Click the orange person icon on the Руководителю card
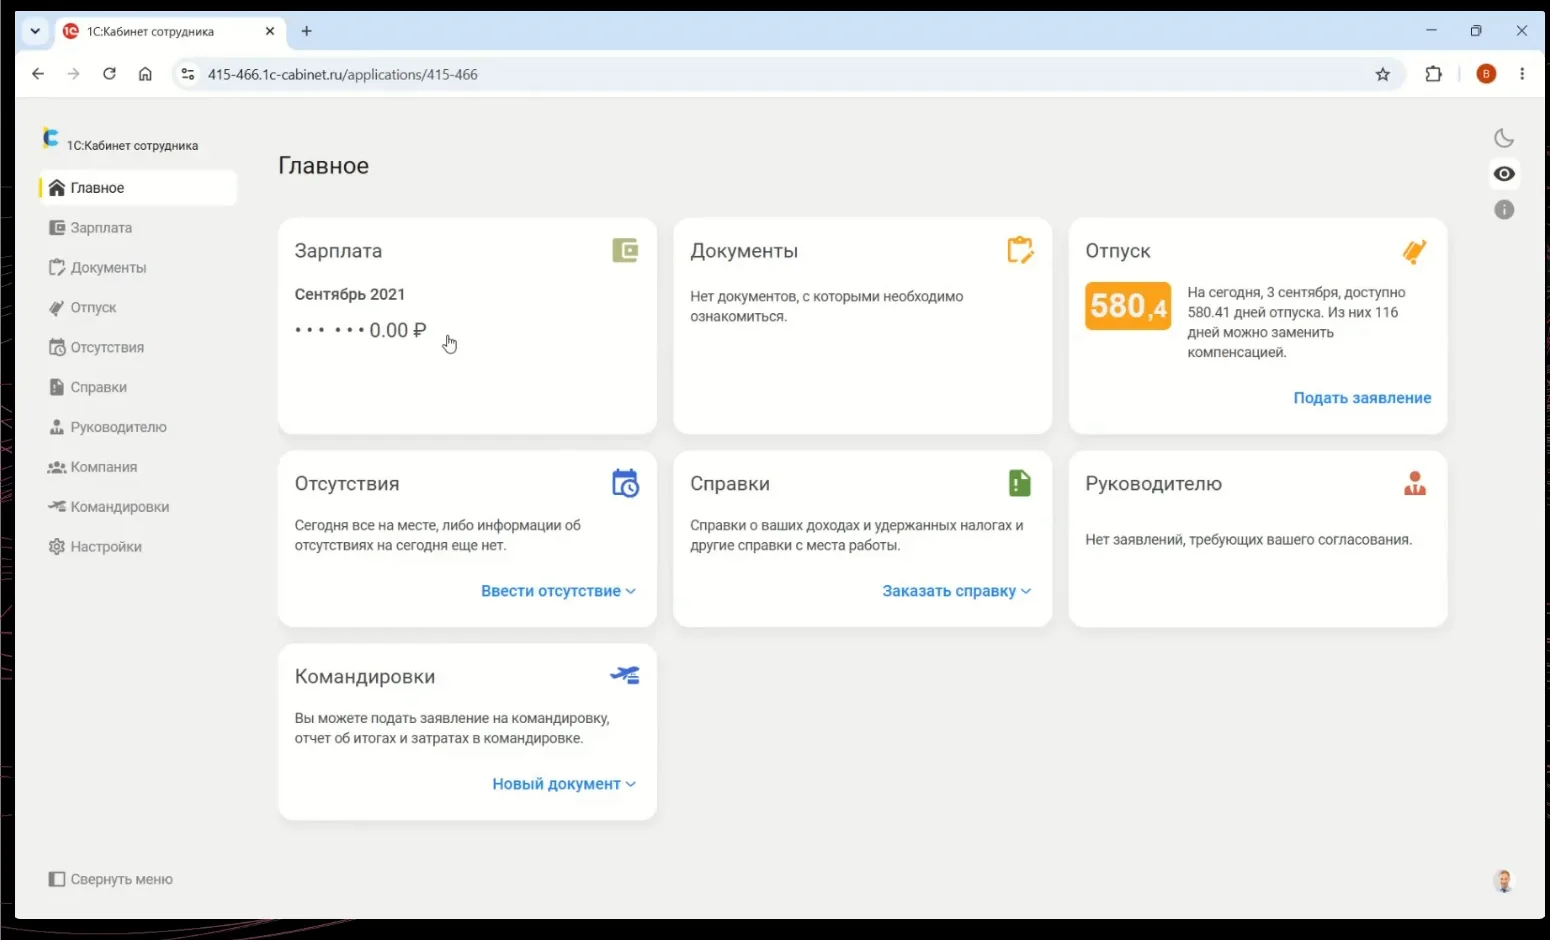 click(x=1415, y=484)
